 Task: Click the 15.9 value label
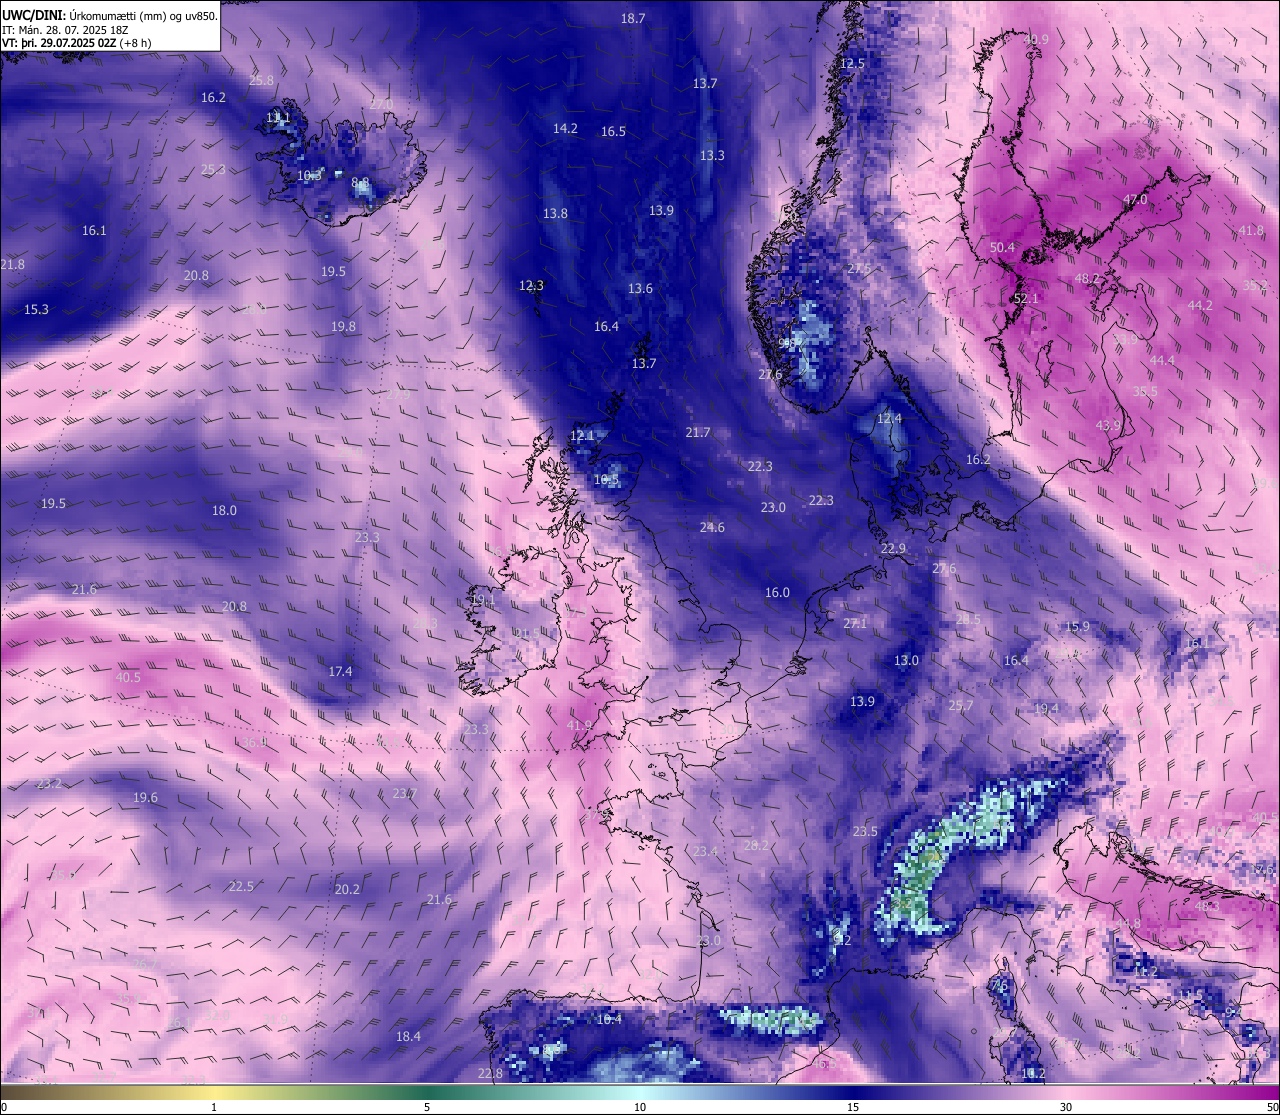point(1077,626)
